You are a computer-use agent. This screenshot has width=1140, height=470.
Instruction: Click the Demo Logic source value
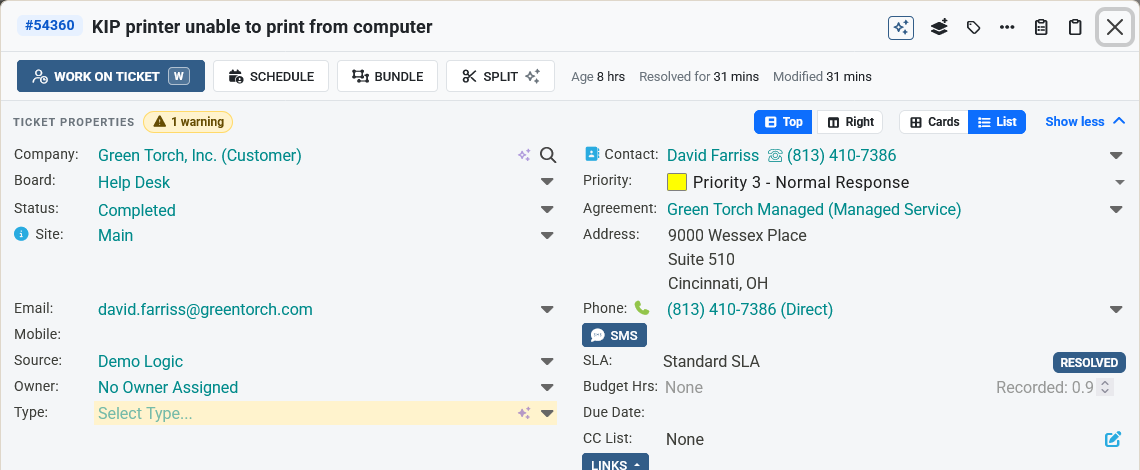tap(140, 362)
